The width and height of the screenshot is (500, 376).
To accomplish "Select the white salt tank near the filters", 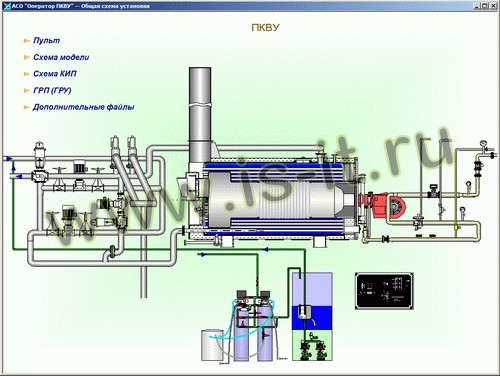I will tap(212, 345).
